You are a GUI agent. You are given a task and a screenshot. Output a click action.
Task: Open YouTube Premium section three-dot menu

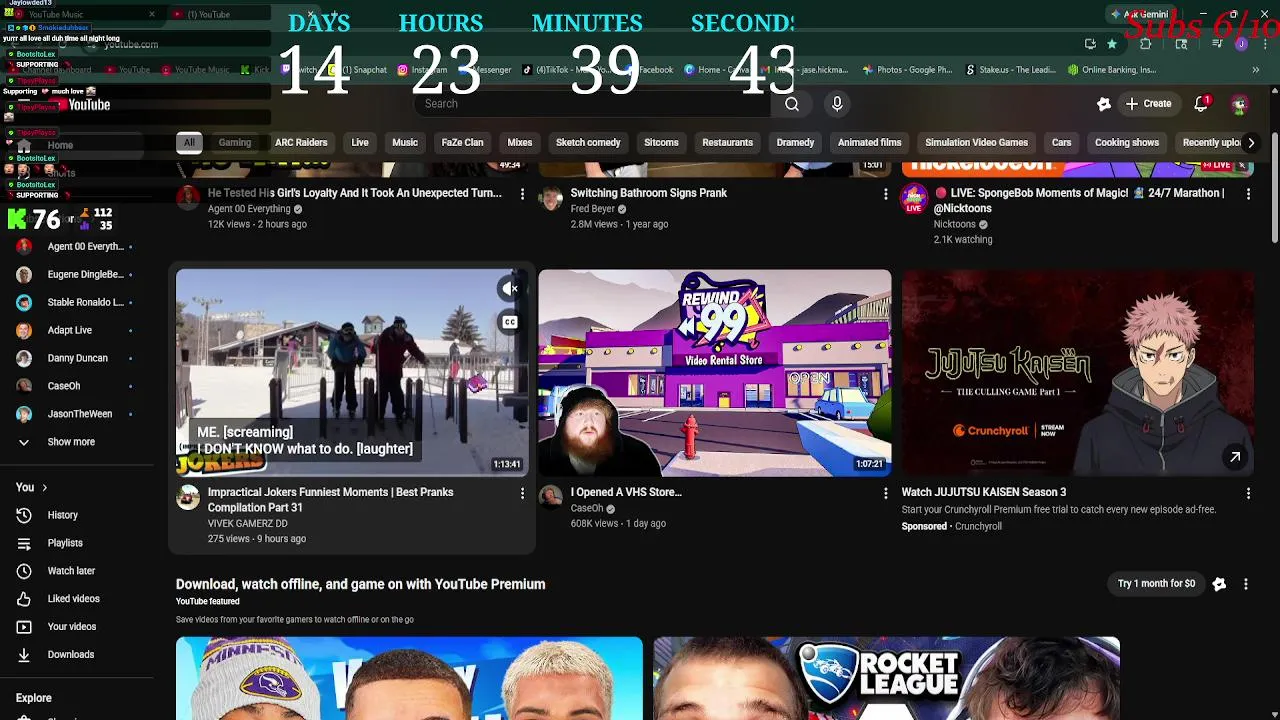coord(1246,584)
